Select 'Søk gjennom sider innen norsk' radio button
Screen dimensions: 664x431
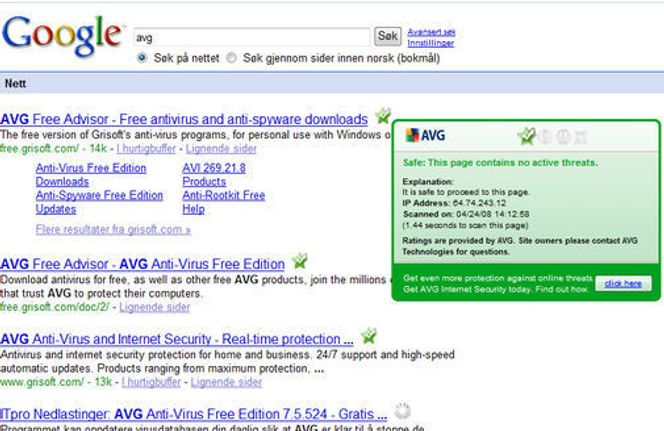[231, 58]
